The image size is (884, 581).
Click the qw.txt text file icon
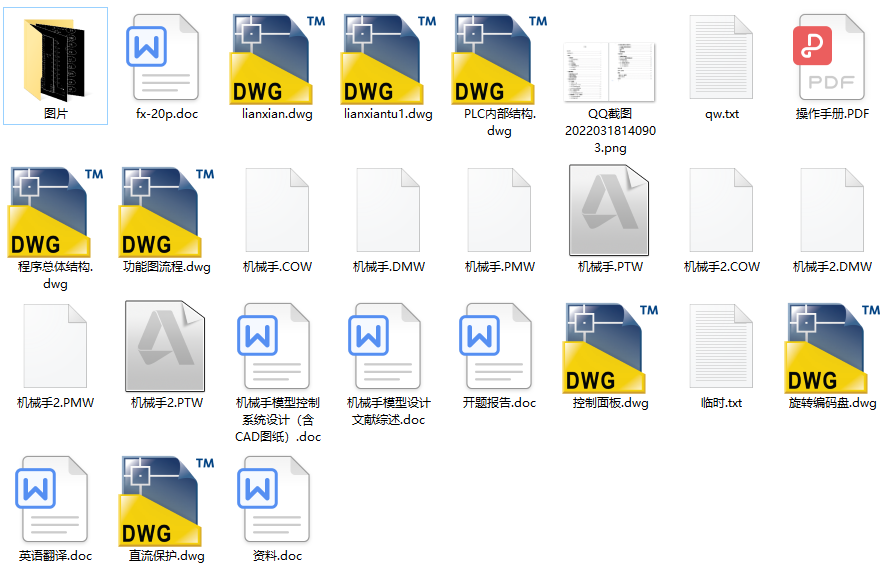pyautogui.click(x=721, y=57)
